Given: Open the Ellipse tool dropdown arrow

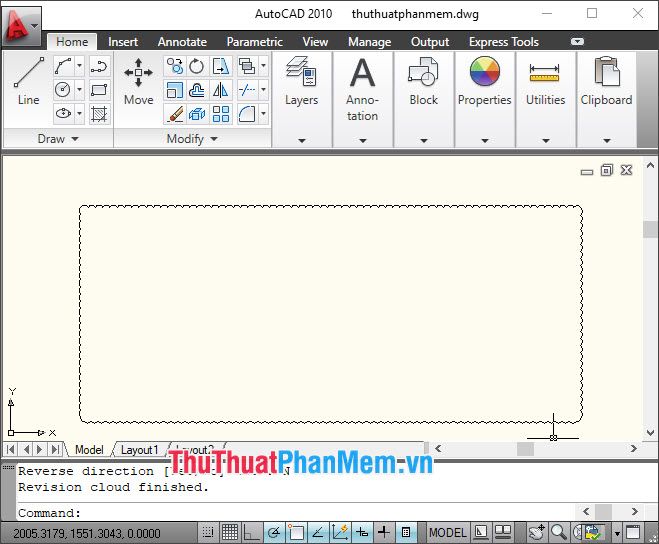Looking at the screenshot, I should click(x=79, y=114).
